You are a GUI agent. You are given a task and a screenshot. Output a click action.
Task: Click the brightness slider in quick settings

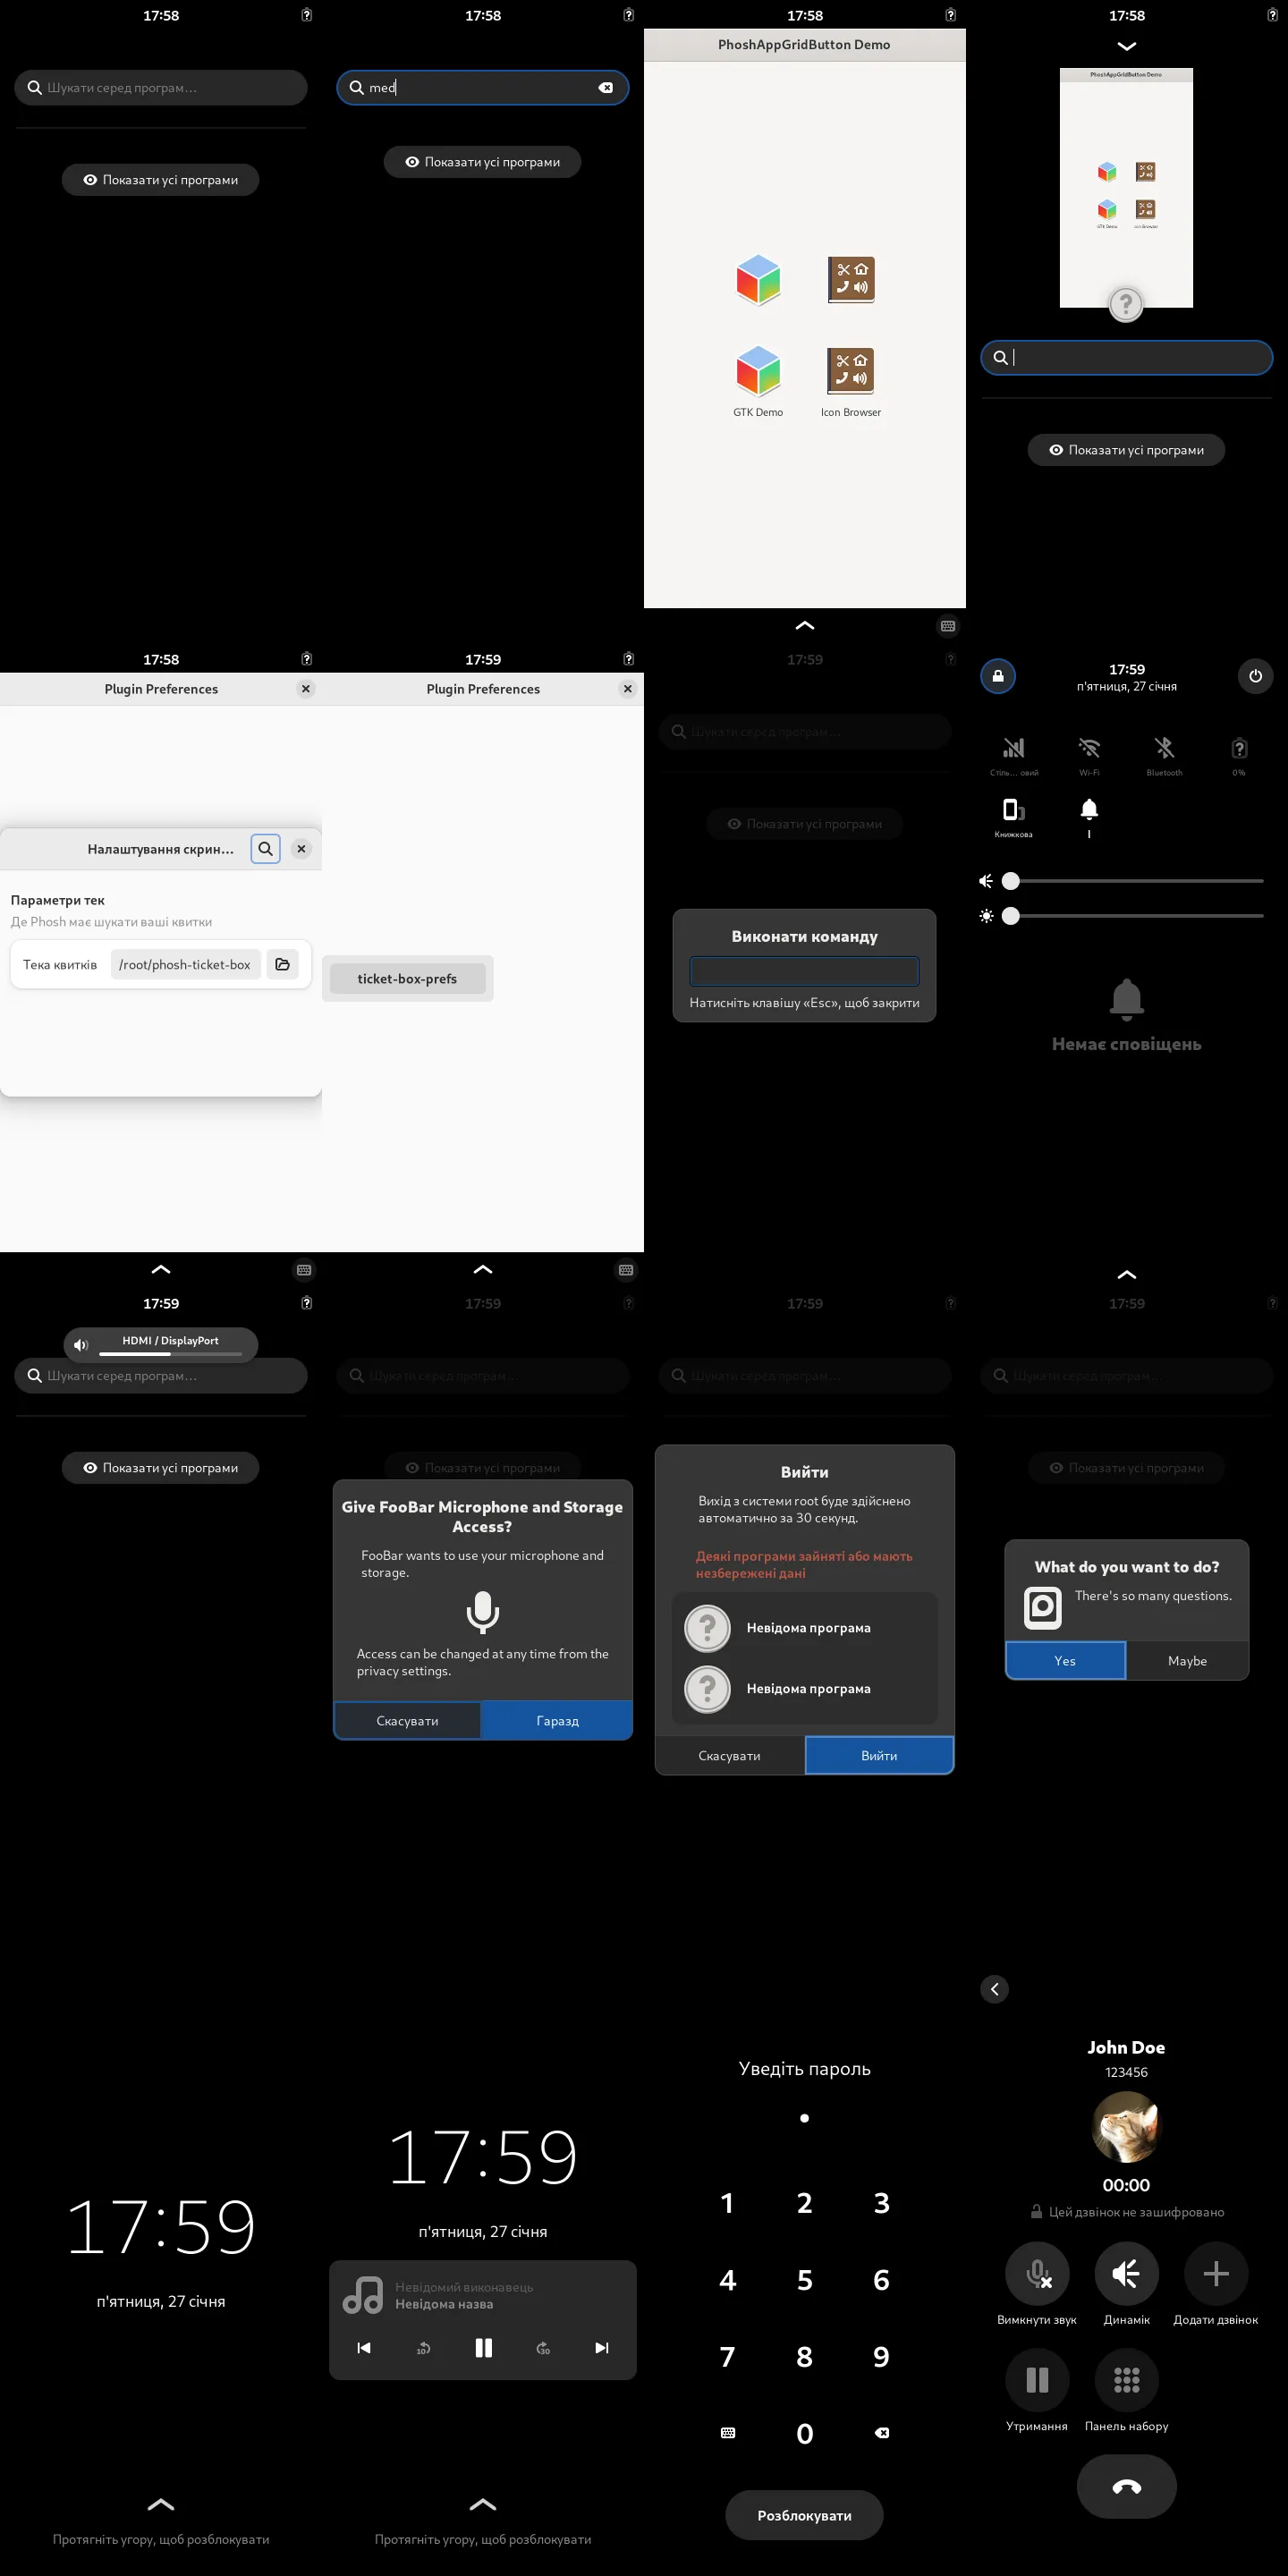coord(1136,916)
